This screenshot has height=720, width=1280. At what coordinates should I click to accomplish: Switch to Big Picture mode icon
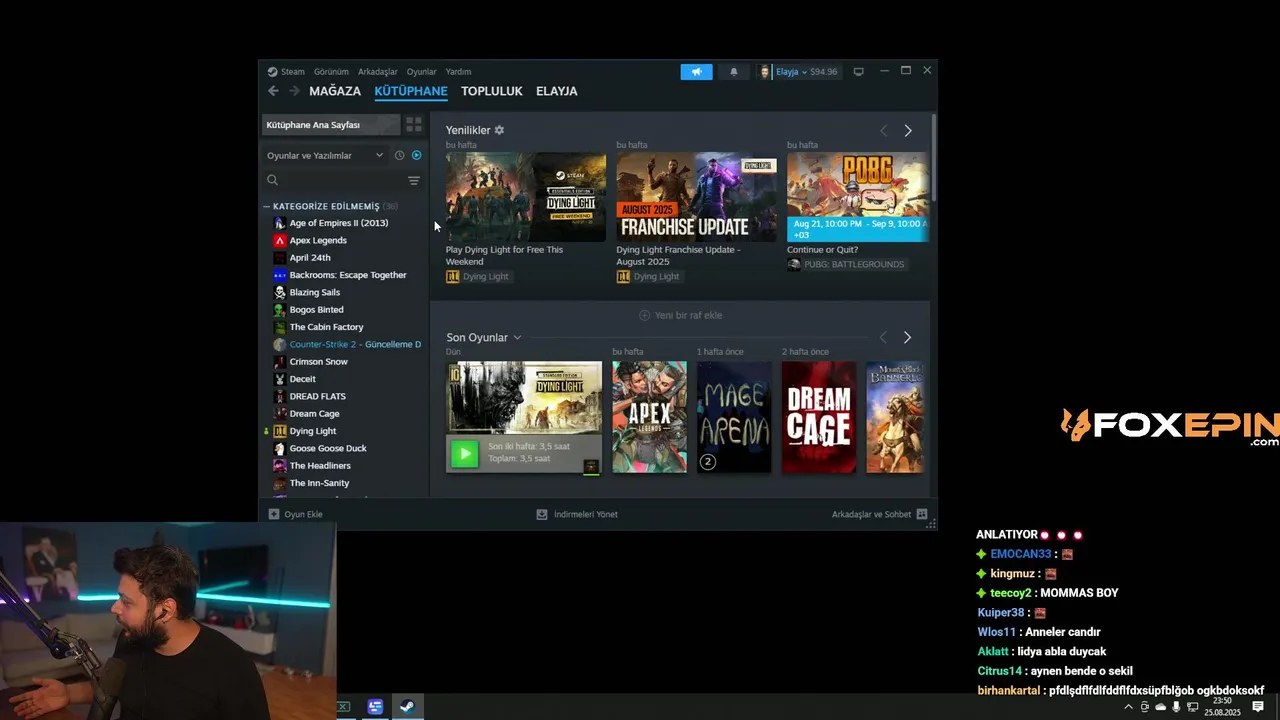coord(858,72)
